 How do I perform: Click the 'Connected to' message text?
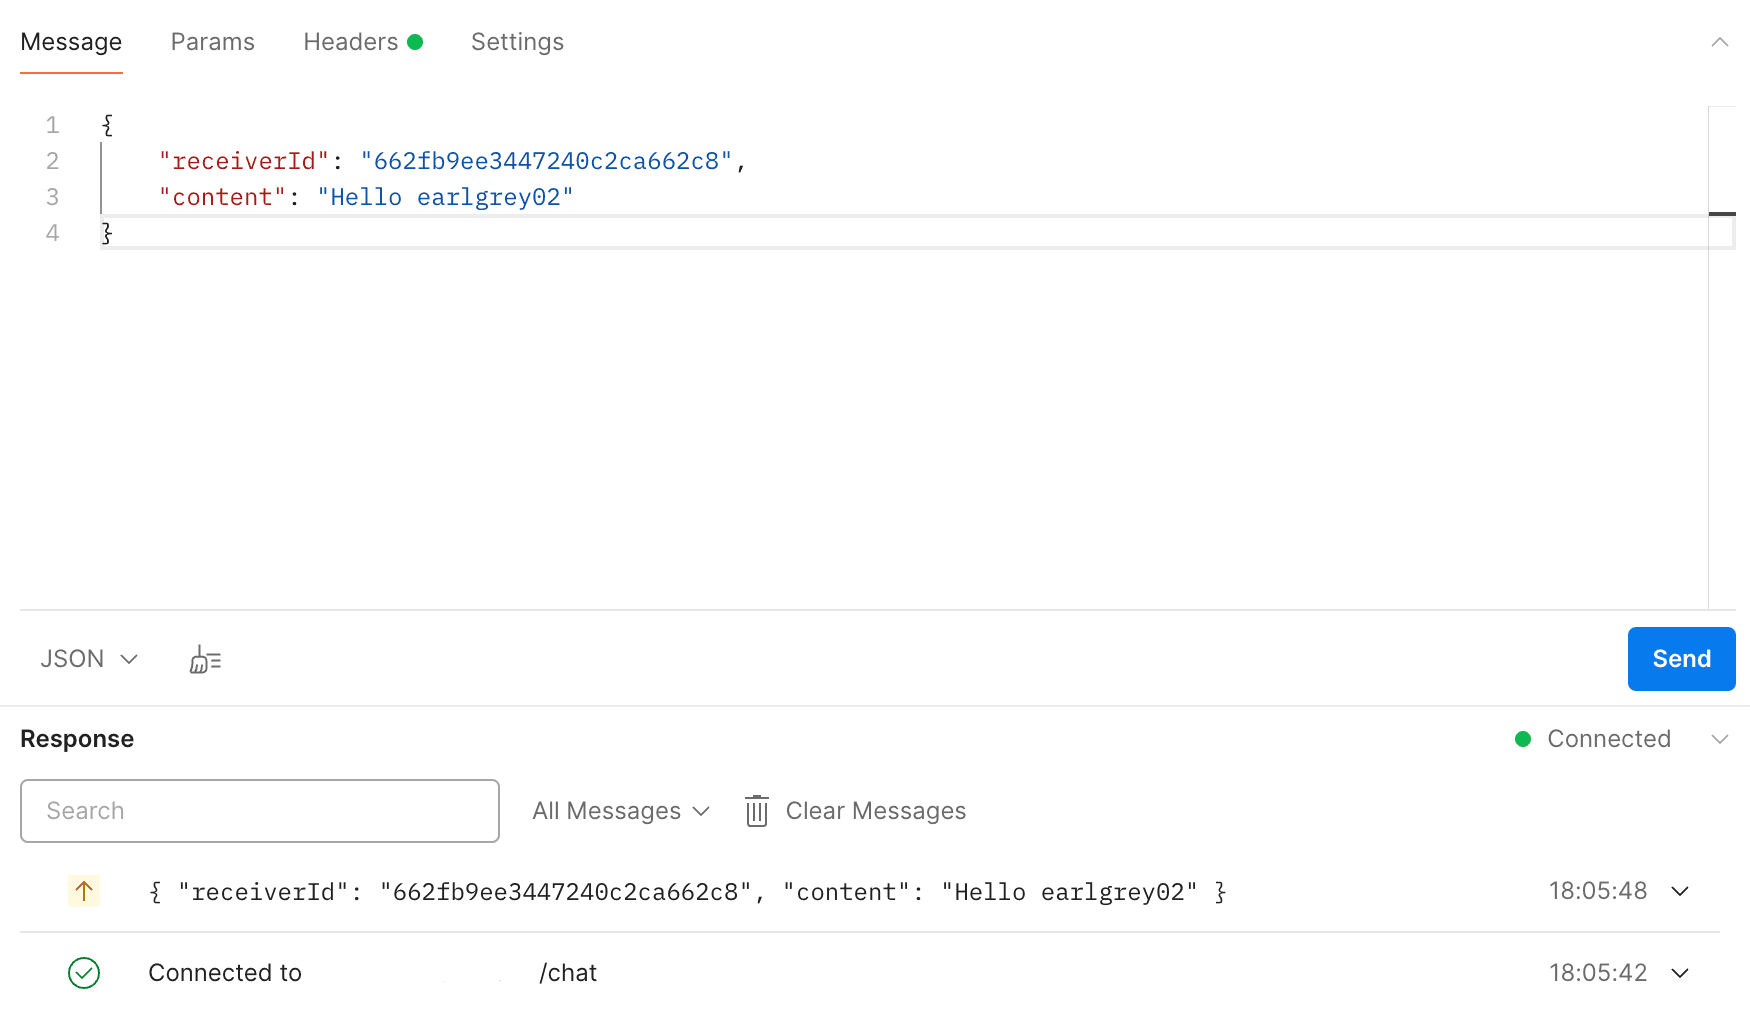click(225, 973)
